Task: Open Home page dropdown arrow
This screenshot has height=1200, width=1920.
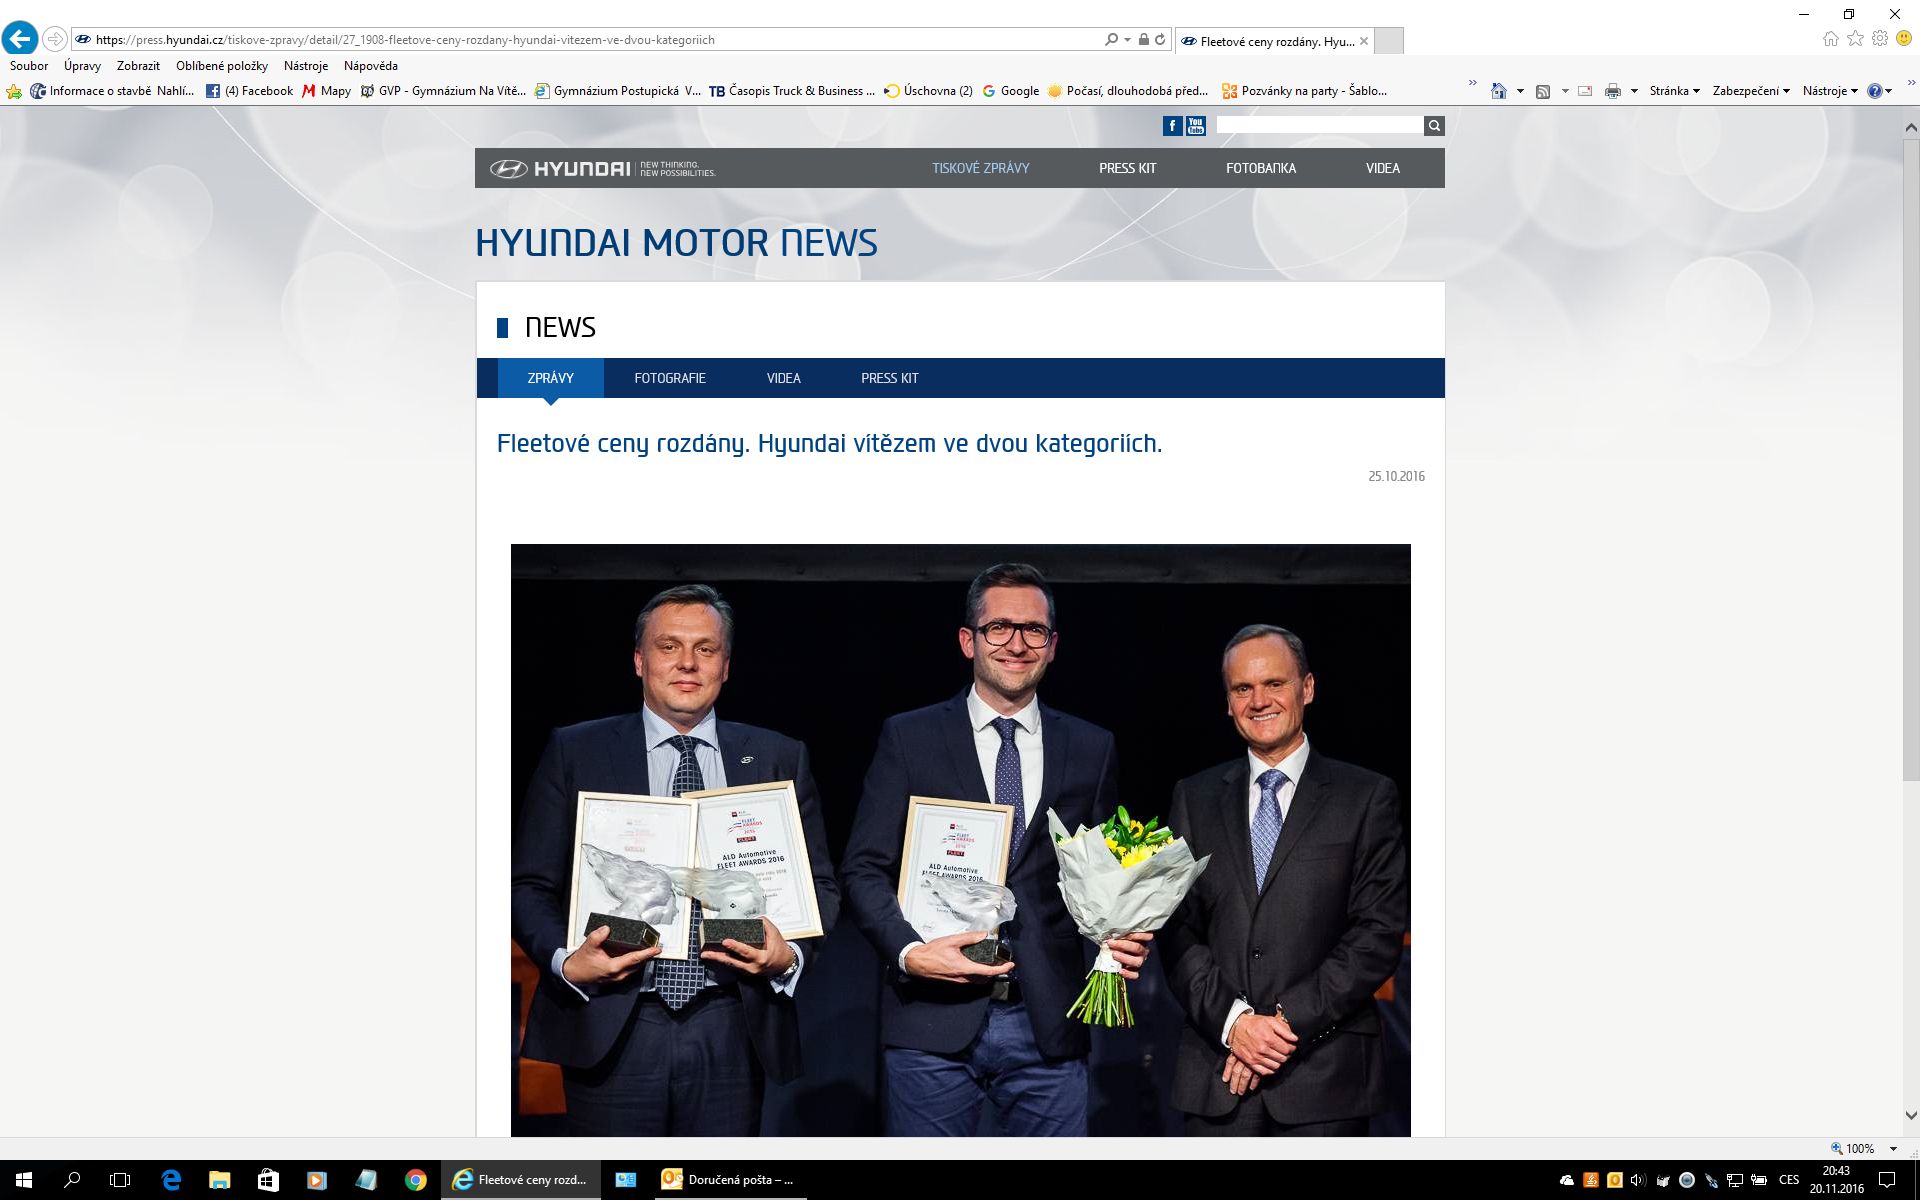Action: tap(1520, 91)
